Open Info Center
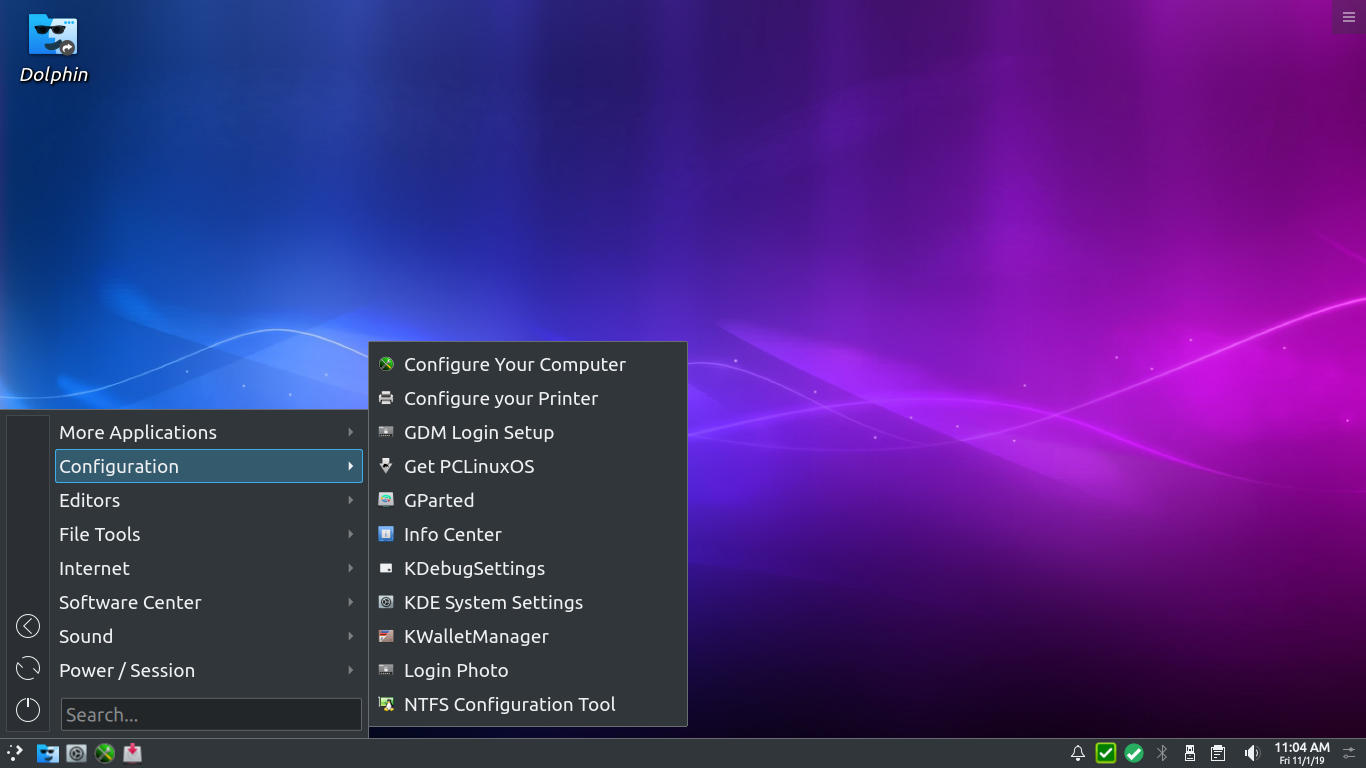Screen dimensions: 1366x768 528,534
